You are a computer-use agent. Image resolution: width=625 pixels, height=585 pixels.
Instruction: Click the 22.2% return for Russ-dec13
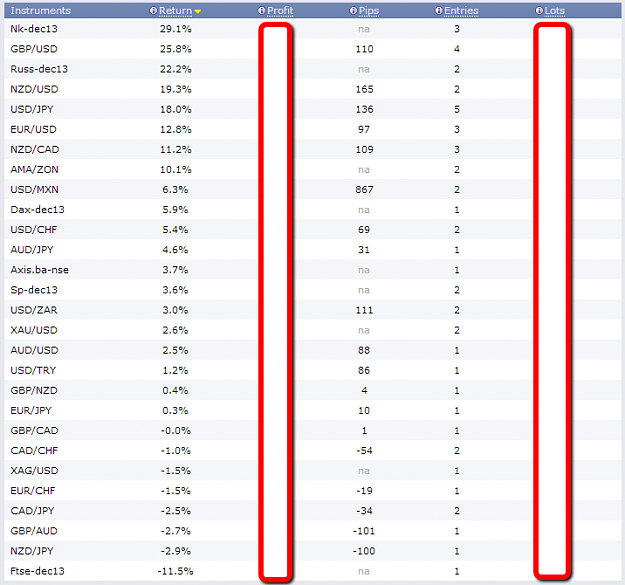[176, 69]
